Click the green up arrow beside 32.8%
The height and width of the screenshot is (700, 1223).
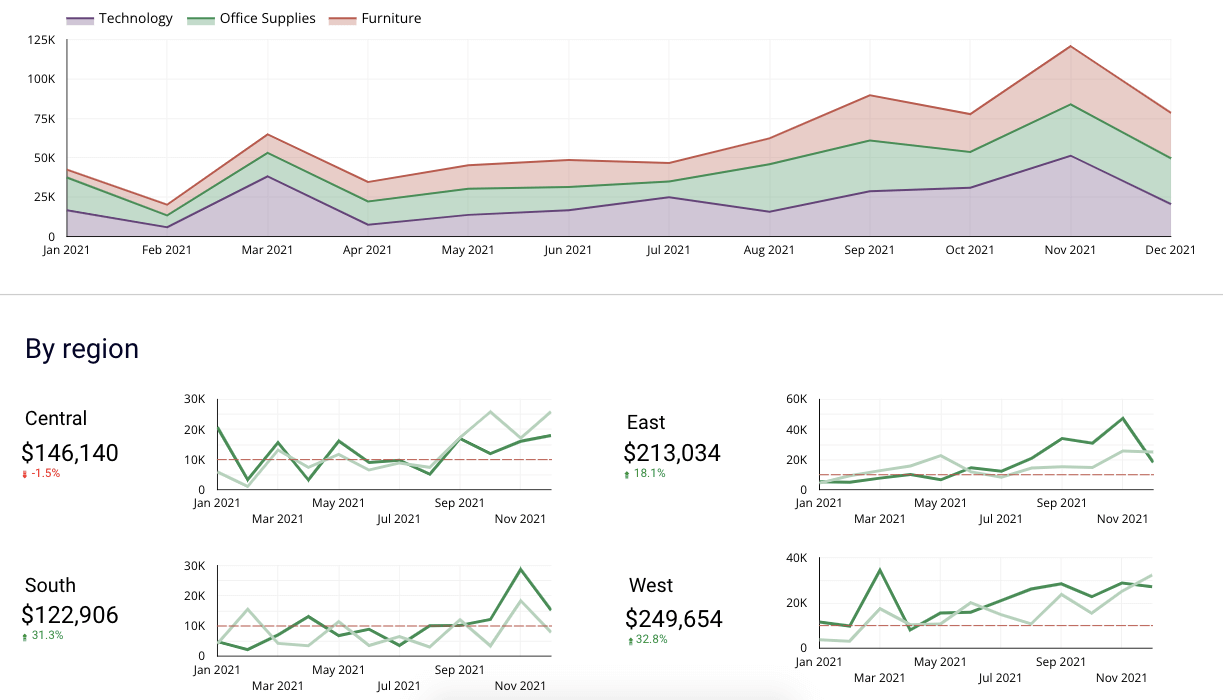pos(631,640)
